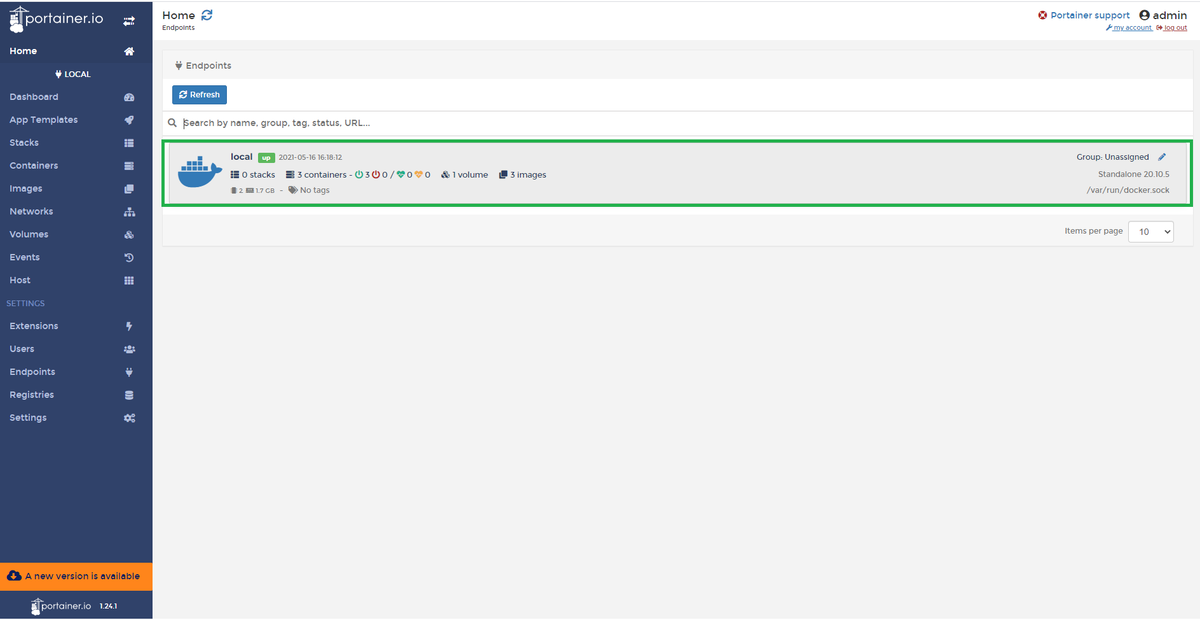Click the tag icon beside No tags
Viewport: 1200px width, 620px height.
point(293,190)
